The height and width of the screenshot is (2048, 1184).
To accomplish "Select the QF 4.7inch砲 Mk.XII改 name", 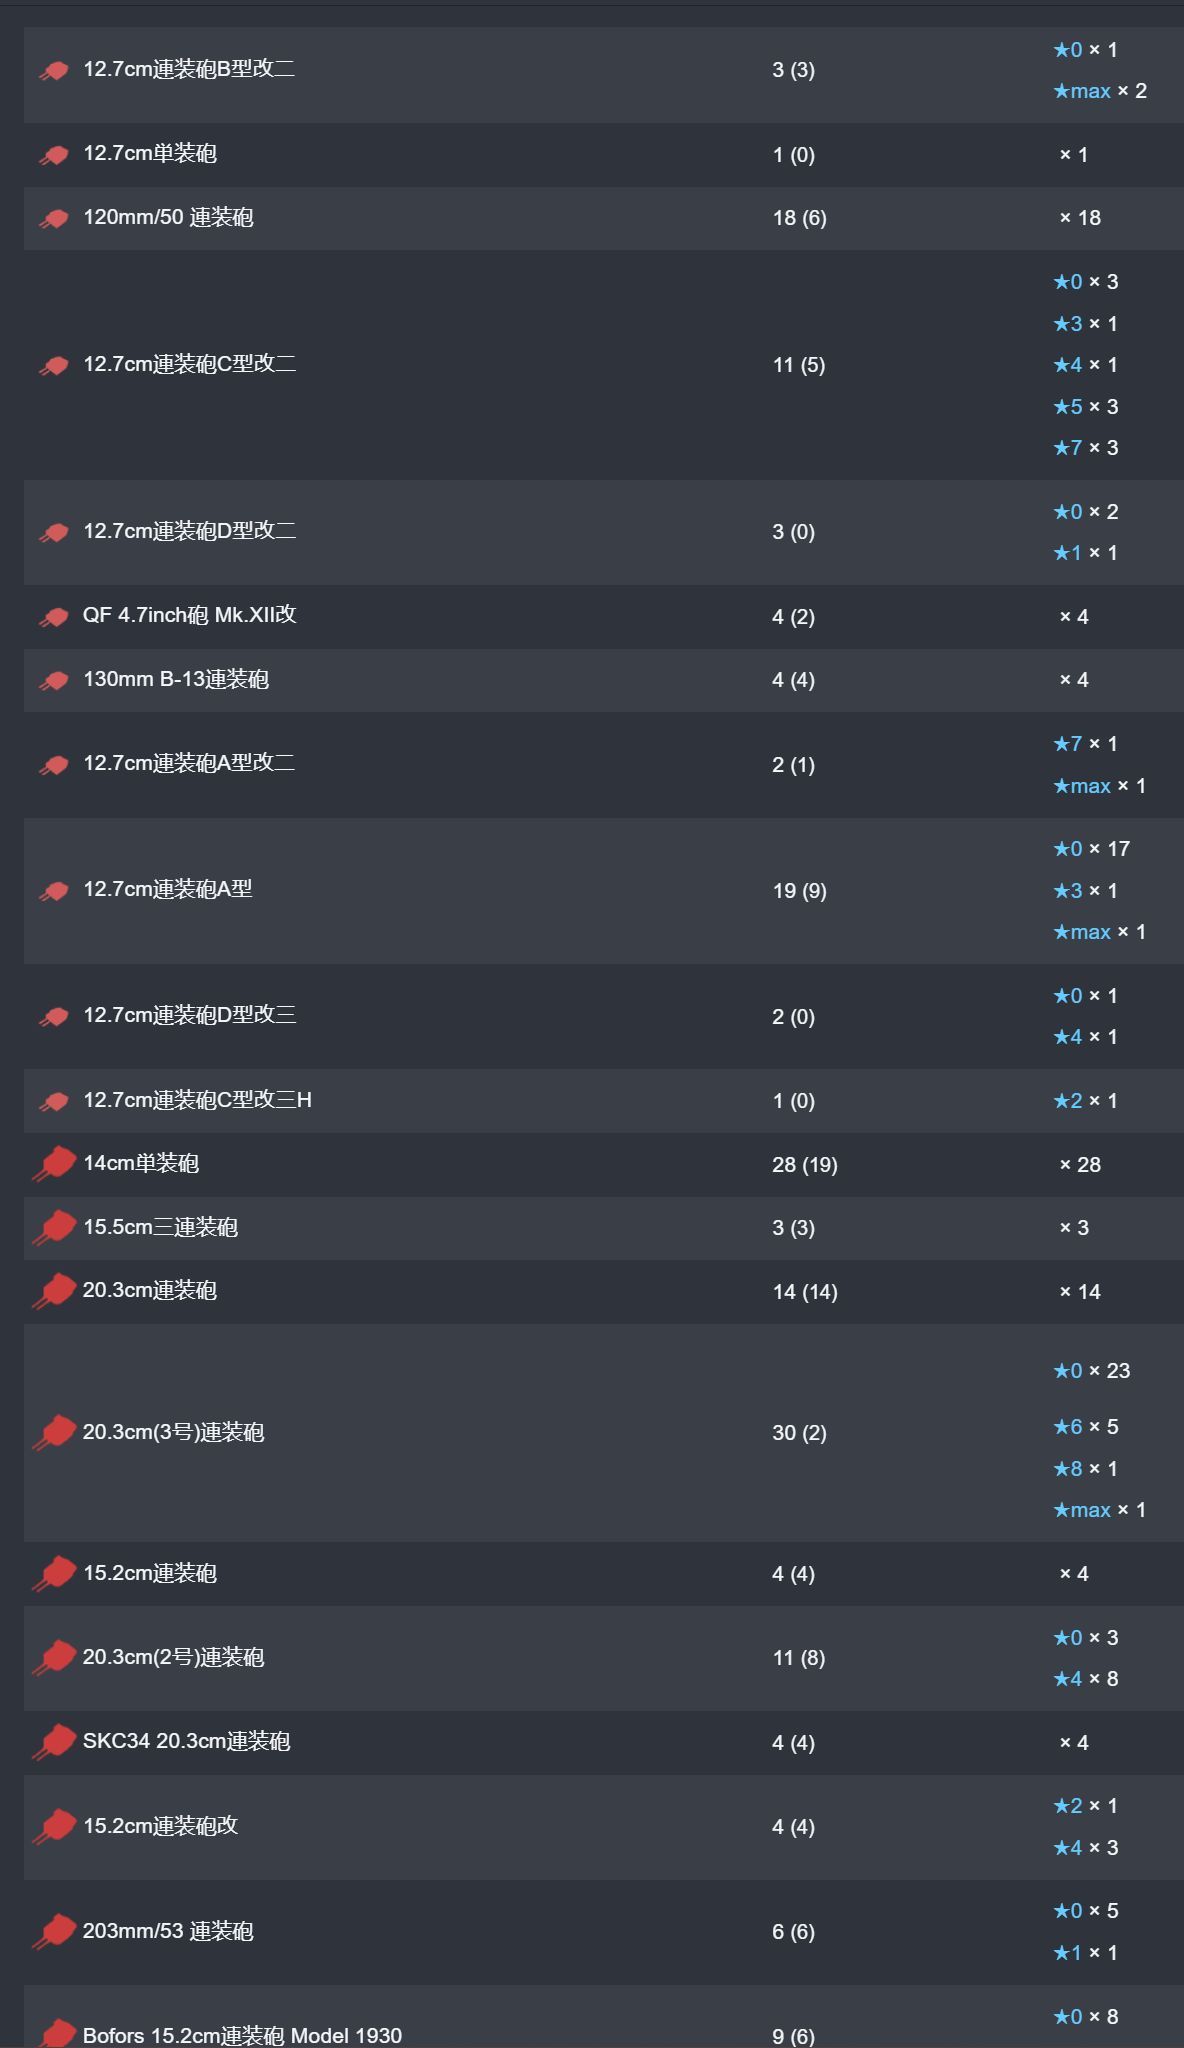I will coord(190,615).
